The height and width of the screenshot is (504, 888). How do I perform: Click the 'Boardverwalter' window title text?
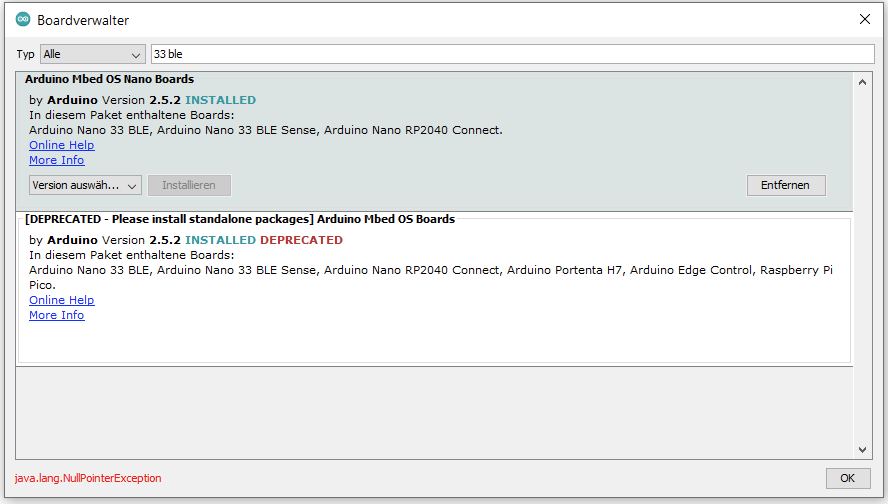click(x=83, y=20)
